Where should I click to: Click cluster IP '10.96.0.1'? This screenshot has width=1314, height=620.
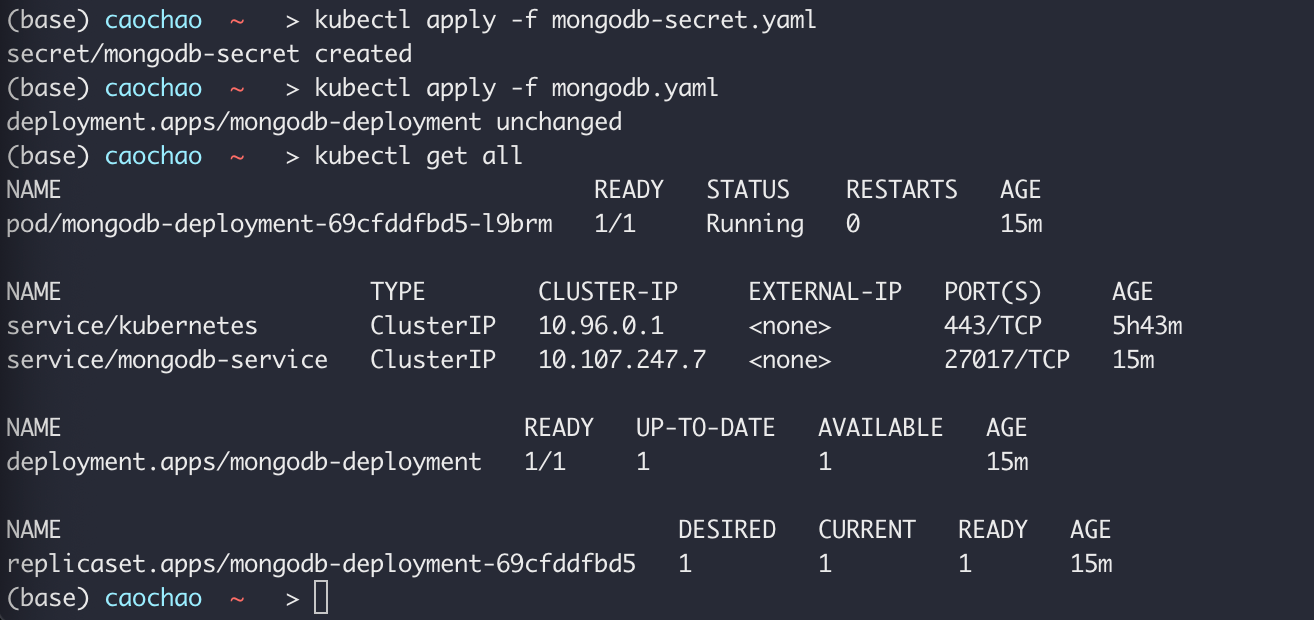pyautogui.click(x=601, y=326)
